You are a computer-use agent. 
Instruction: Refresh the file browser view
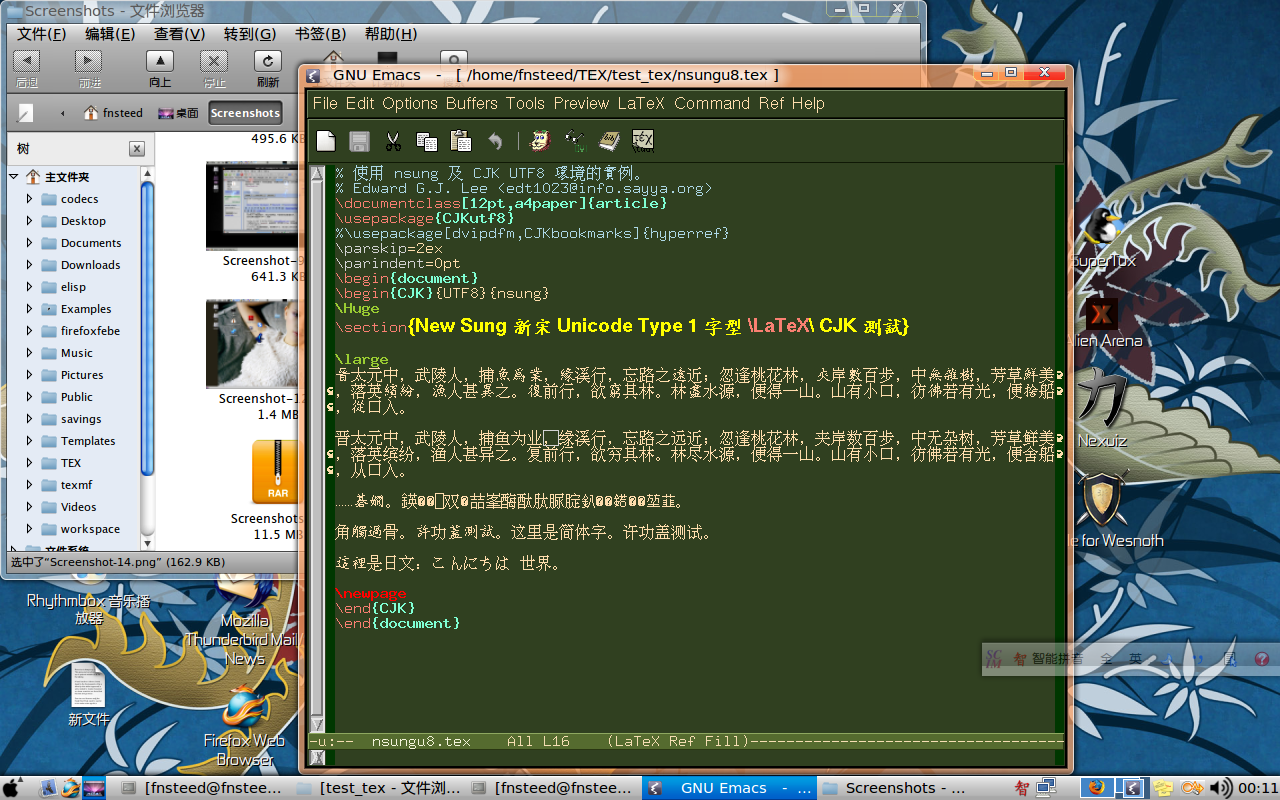click(267, 68)
